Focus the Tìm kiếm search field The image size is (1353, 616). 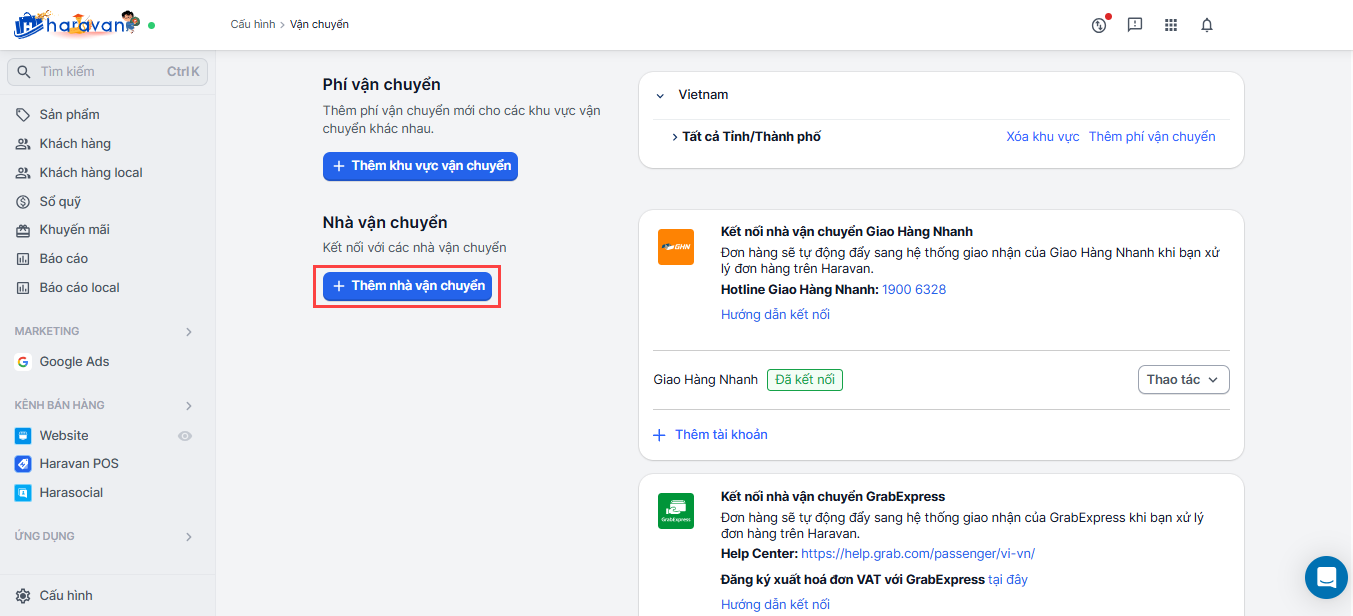[x=107, y=72]
